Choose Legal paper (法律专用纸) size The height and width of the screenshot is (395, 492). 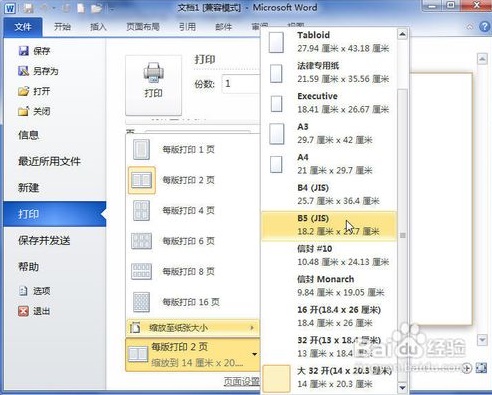tap(329, 73)
